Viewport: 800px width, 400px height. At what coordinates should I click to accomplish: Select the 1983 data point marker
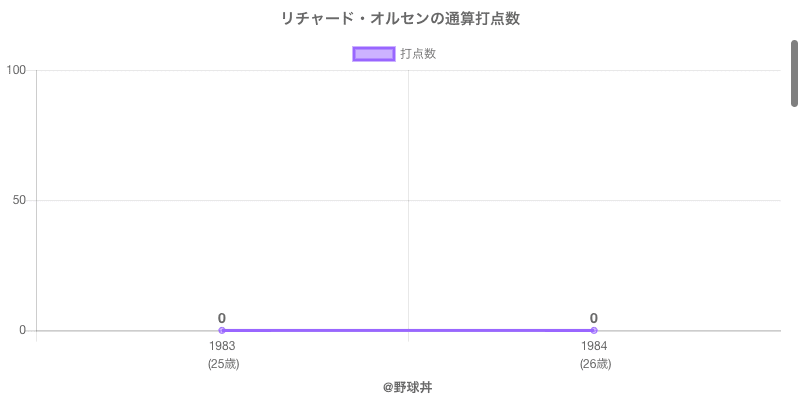[222, 330]
